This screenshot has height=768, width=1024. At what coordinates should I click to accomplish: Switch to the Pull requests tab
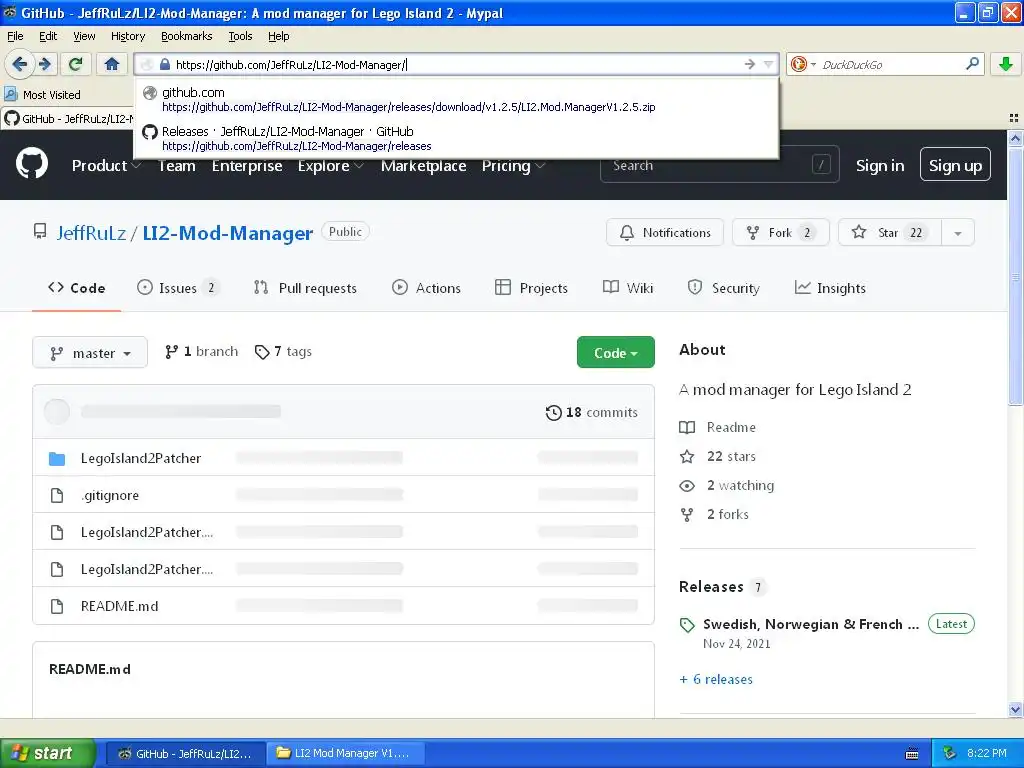pyautogui.click(x=305, y=288)
